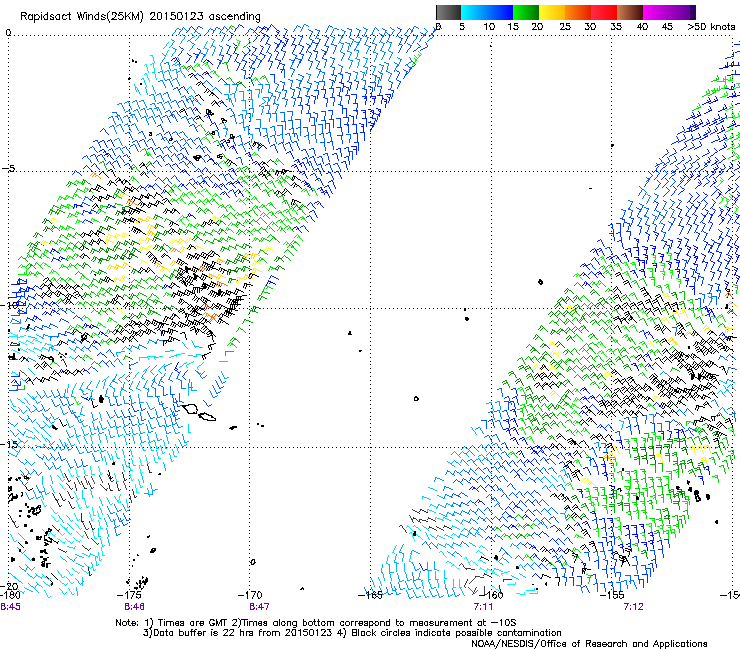Click the Rapidscat Winds title text

[140, 17]
